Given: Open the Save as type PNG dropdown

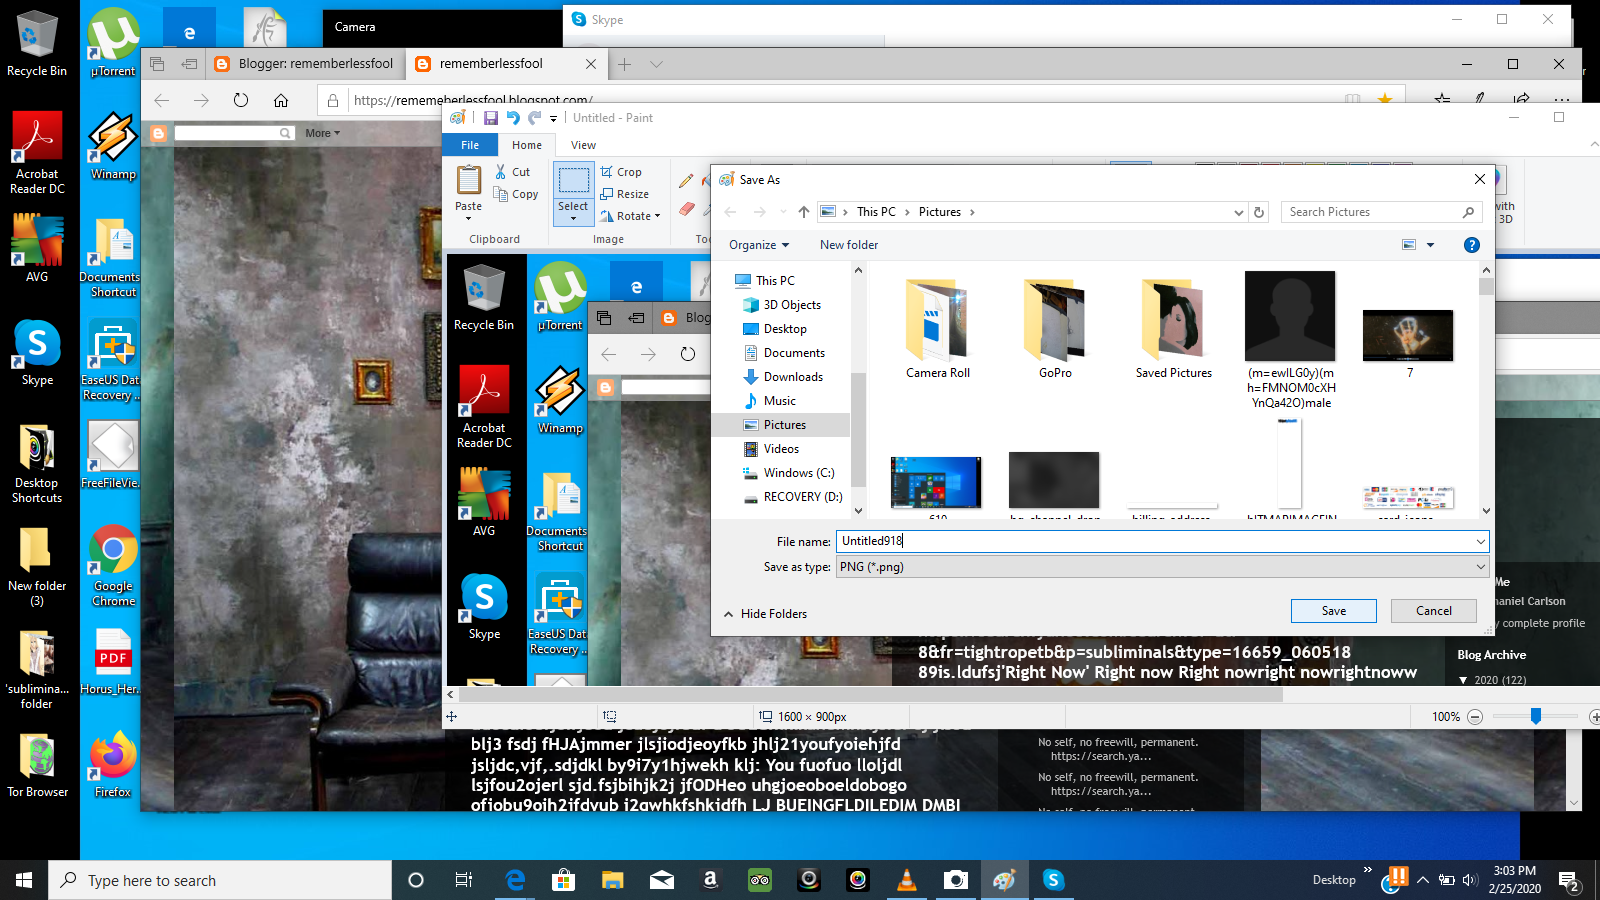Looking at the screenshot, I should click(x=1162, y=567).
